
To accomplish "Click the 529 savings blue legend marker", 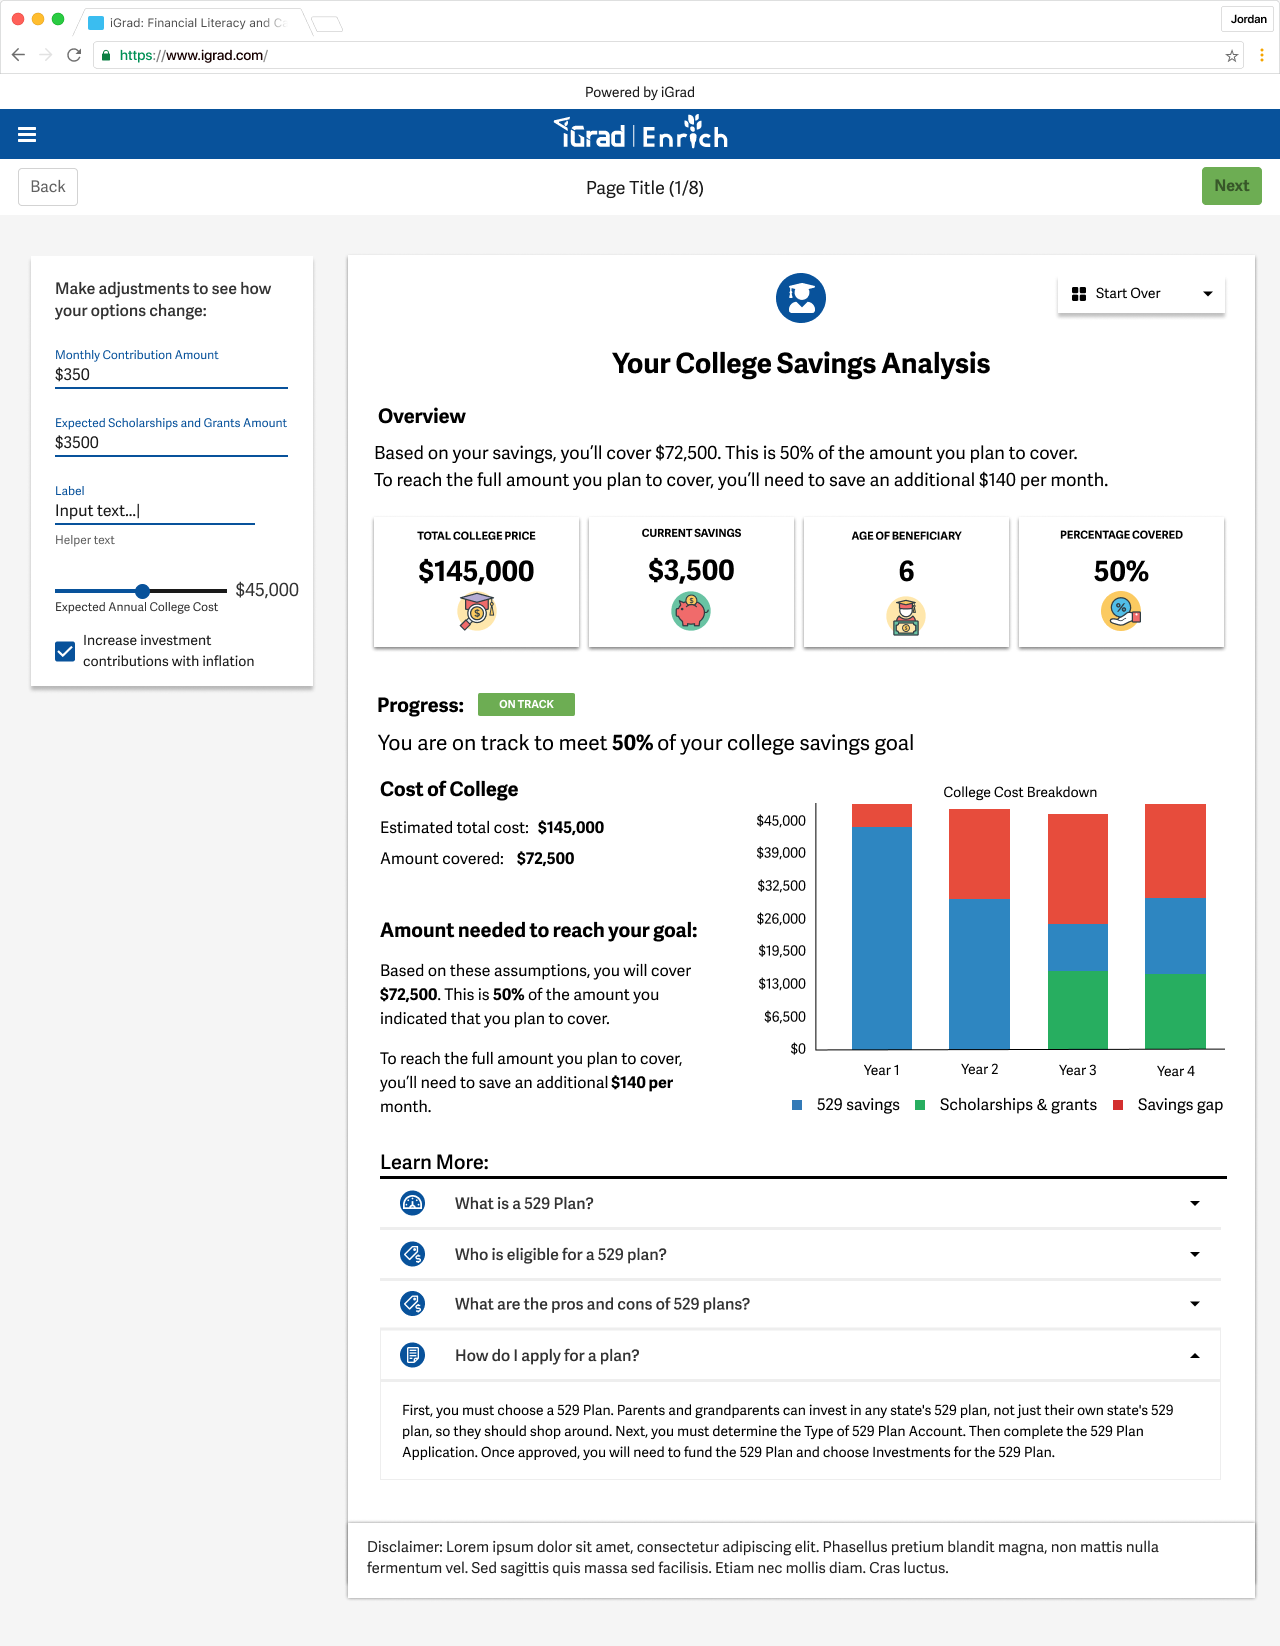I will [x=797, y=1105].
